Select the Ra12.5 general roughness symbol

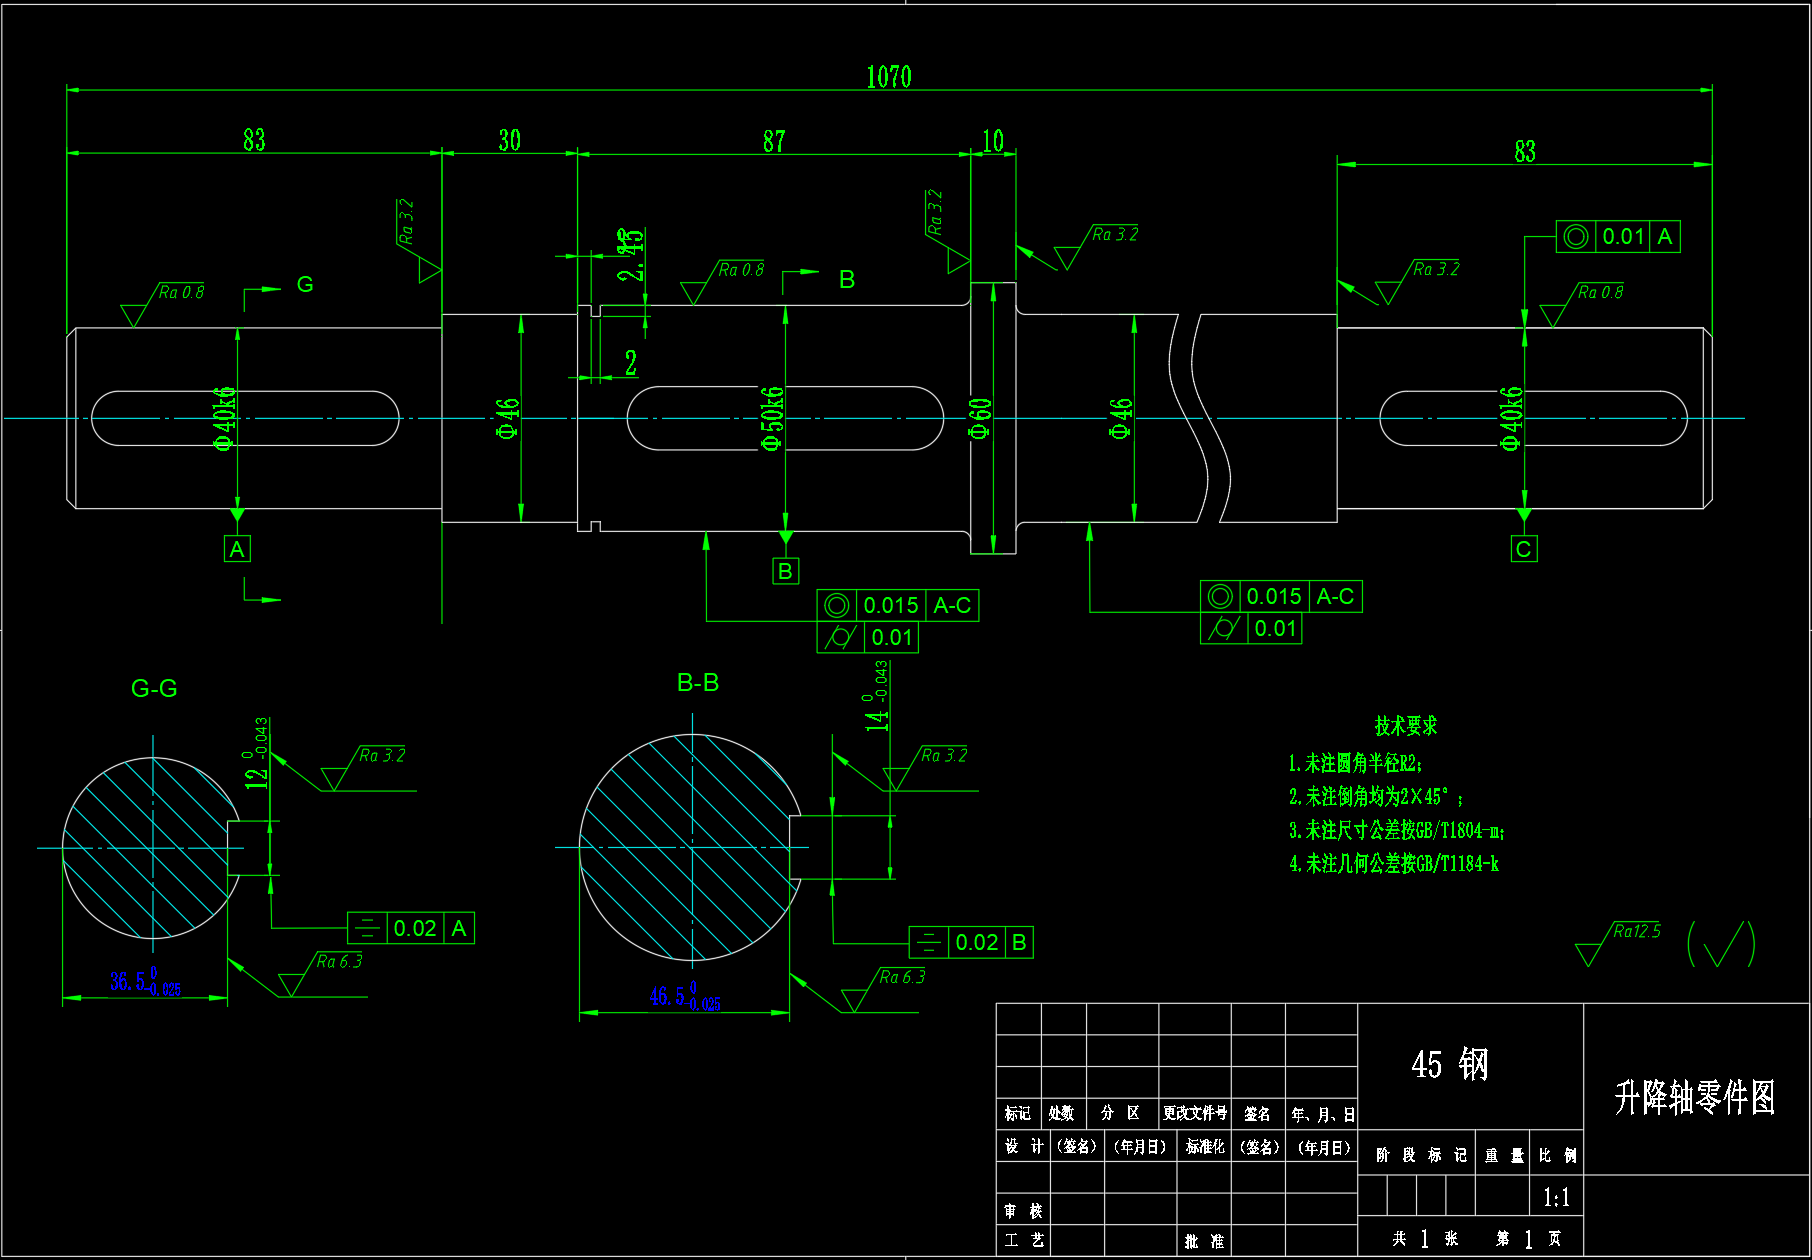click(x=1617, y=942)
